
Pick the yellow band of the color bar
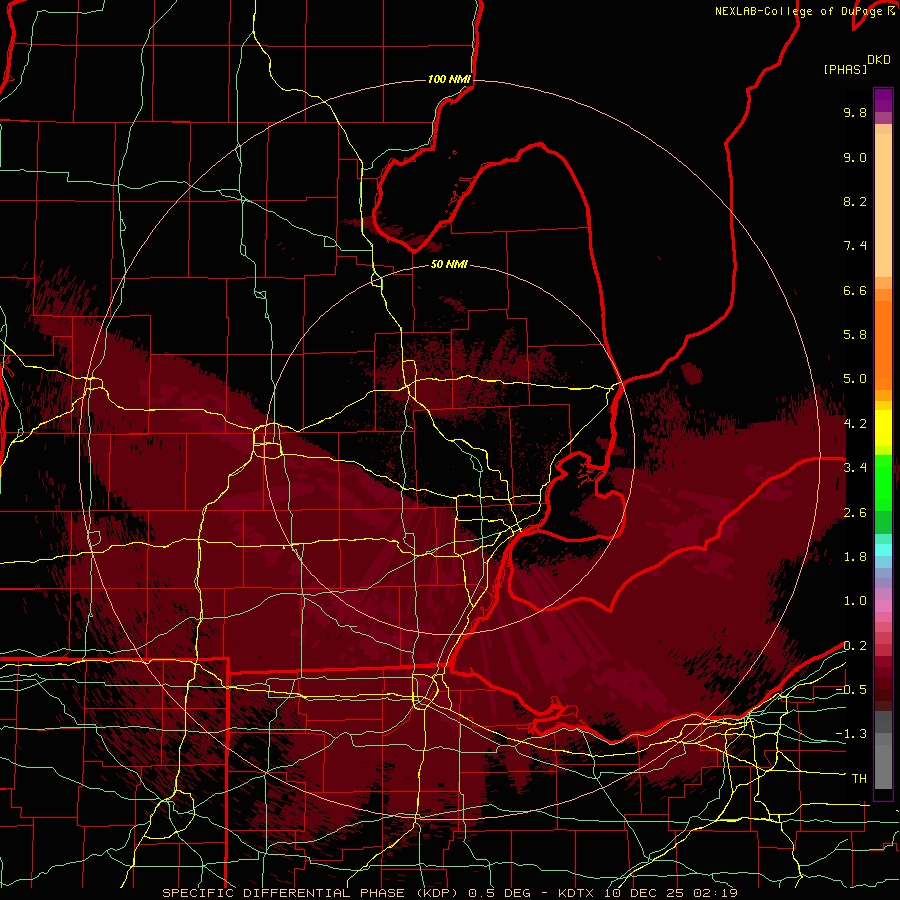click(x=883, y=428)
